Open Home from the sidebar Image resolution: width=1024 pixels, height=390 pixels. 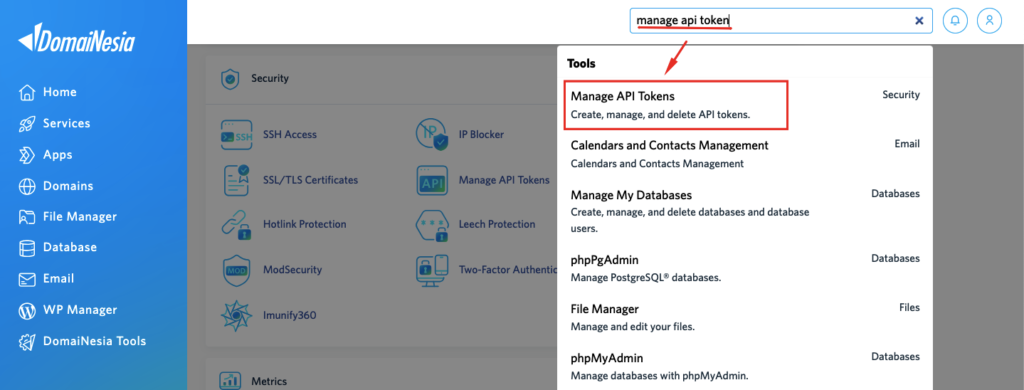click(x=59, y=92)
